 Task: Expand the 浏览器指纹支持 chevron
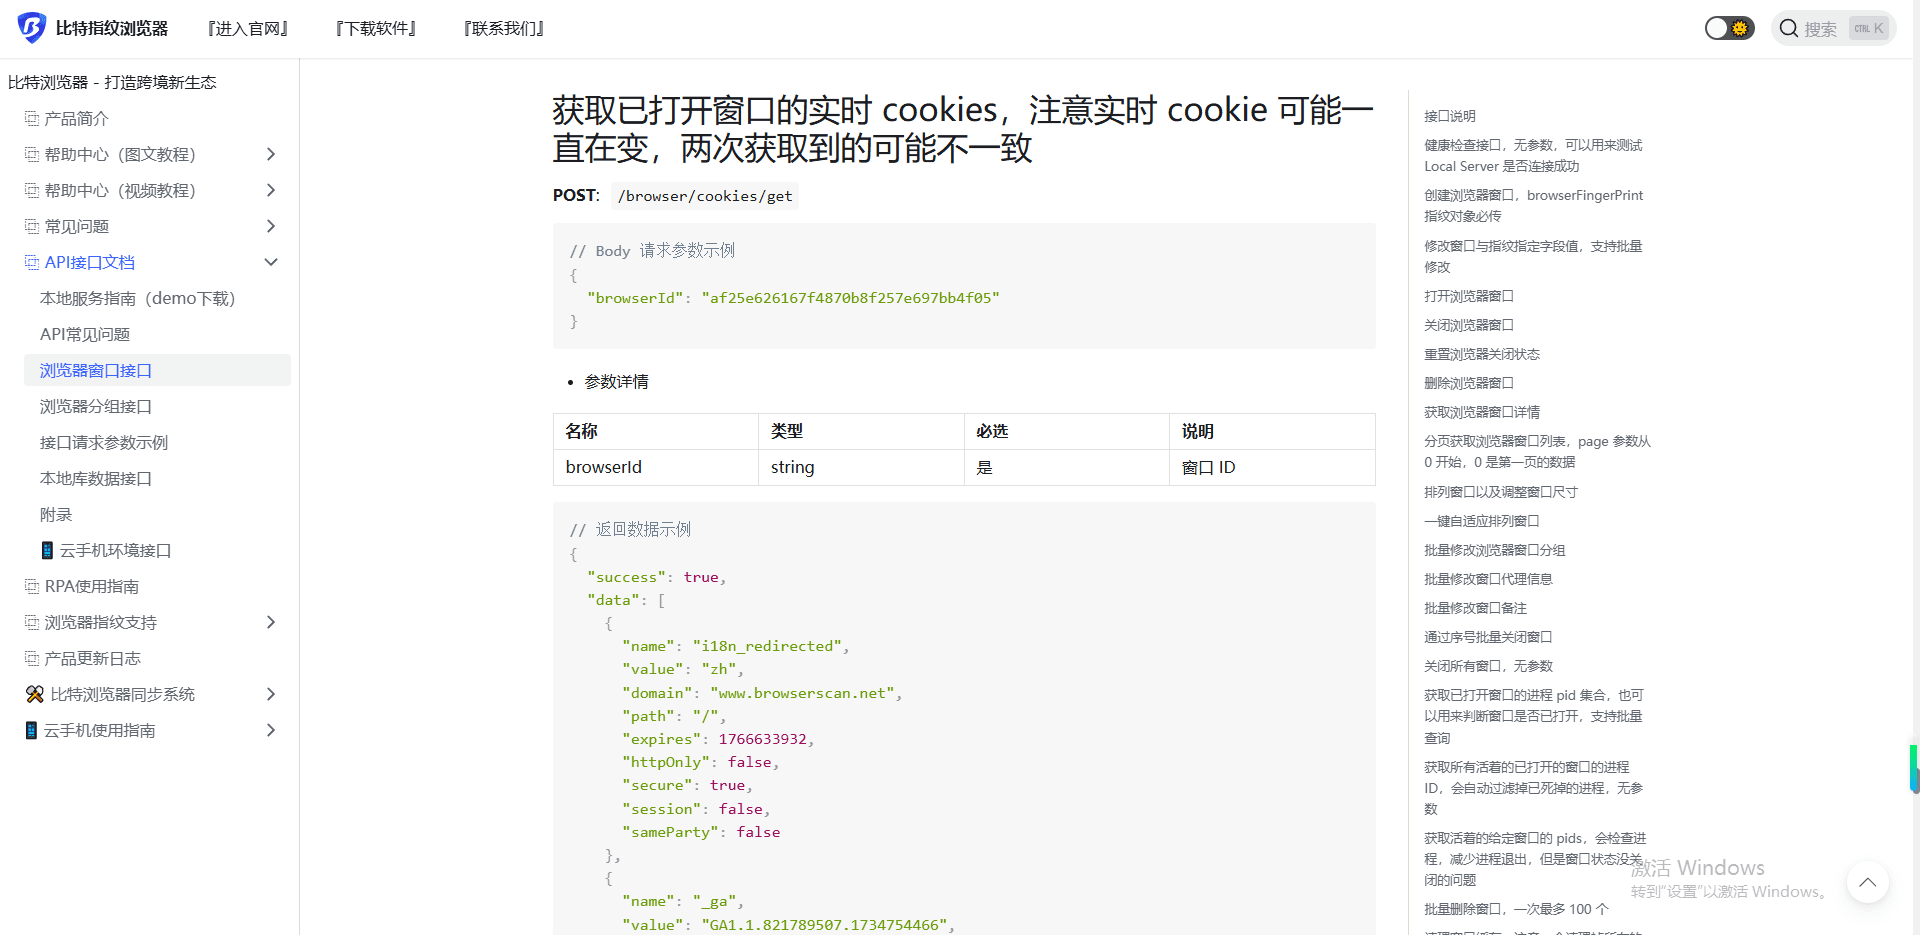tap(270, 622)
